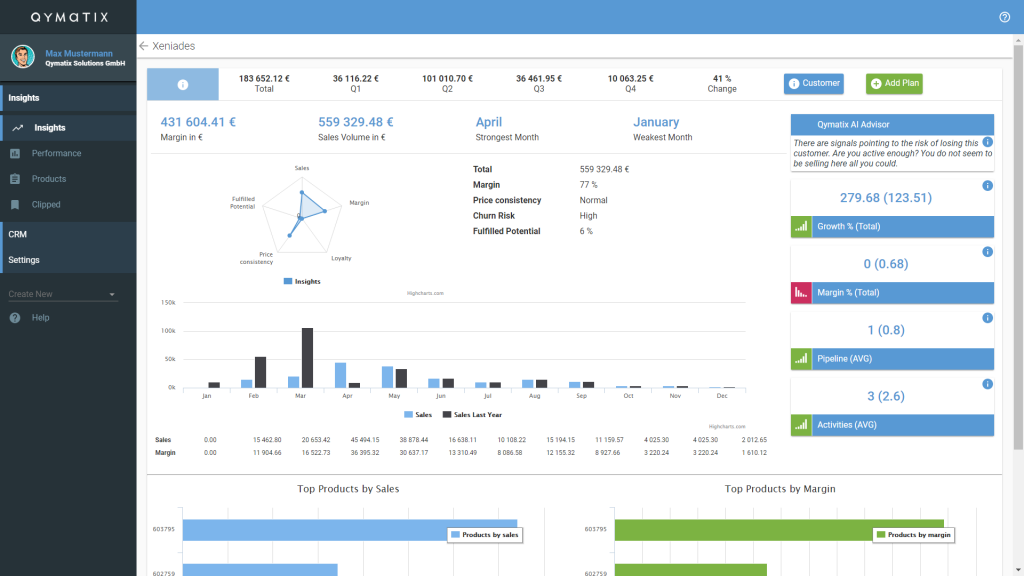Image resolution: width=1024 pixels, height=576 pixels.
Task: Click the Pipeline (AVG) green chart icon
Action: pos(801,359)
